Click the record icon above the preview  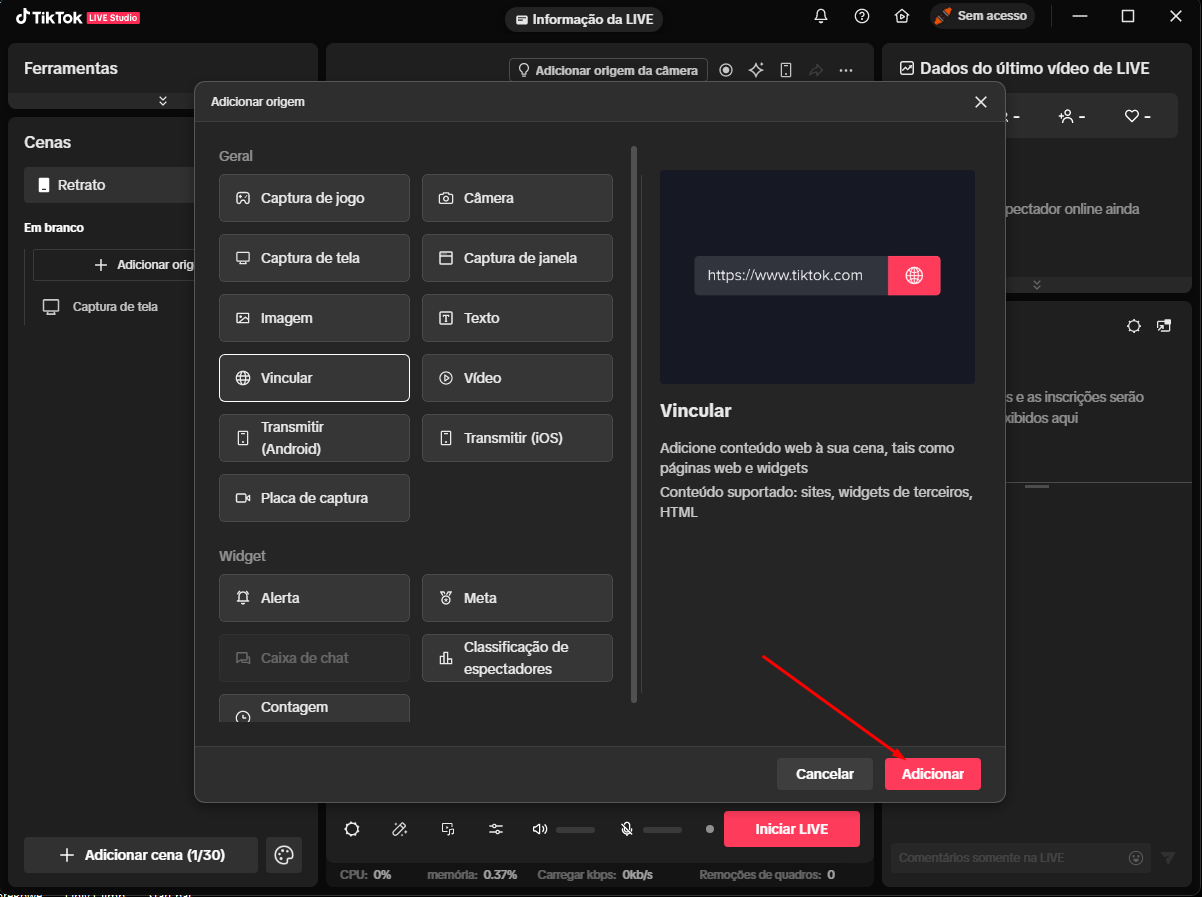(727, 70)
